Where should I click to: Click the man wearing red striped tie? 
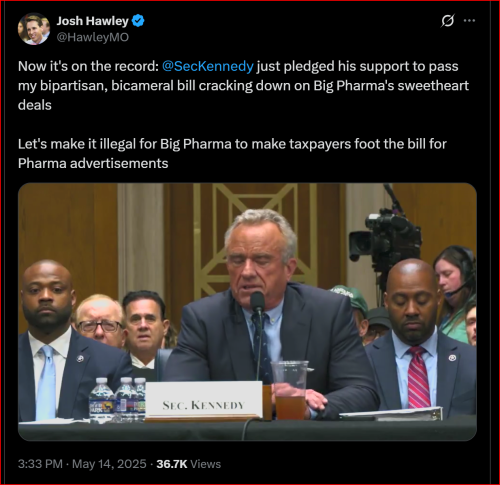coord(421,337)
